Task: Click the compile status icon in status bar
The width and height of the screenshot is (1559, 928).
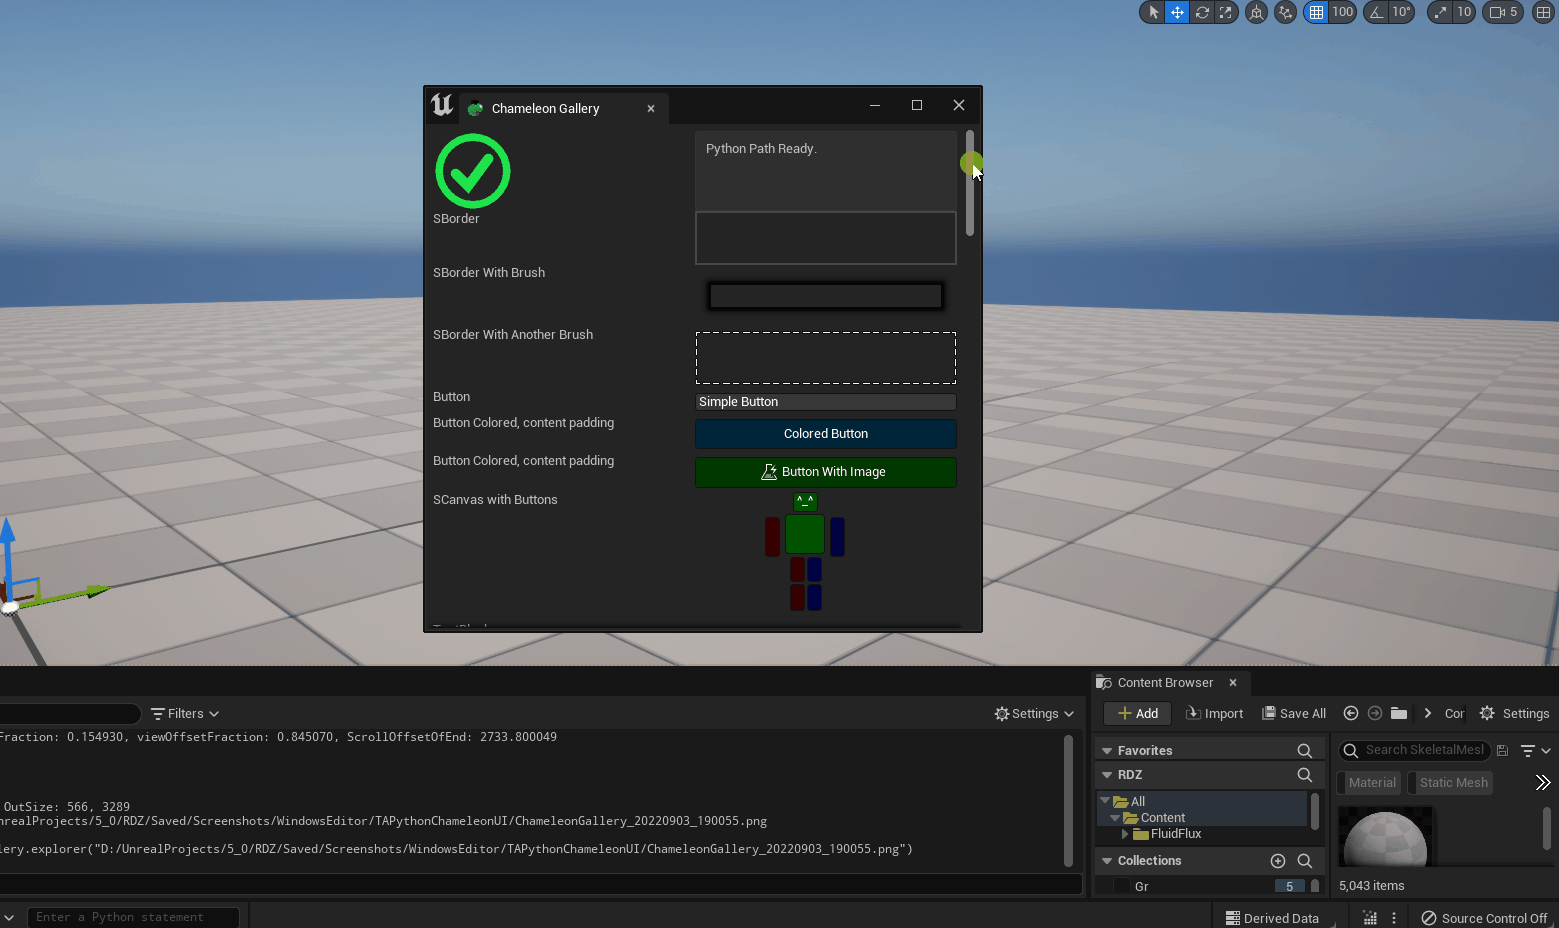Action: pos(1370,918)
